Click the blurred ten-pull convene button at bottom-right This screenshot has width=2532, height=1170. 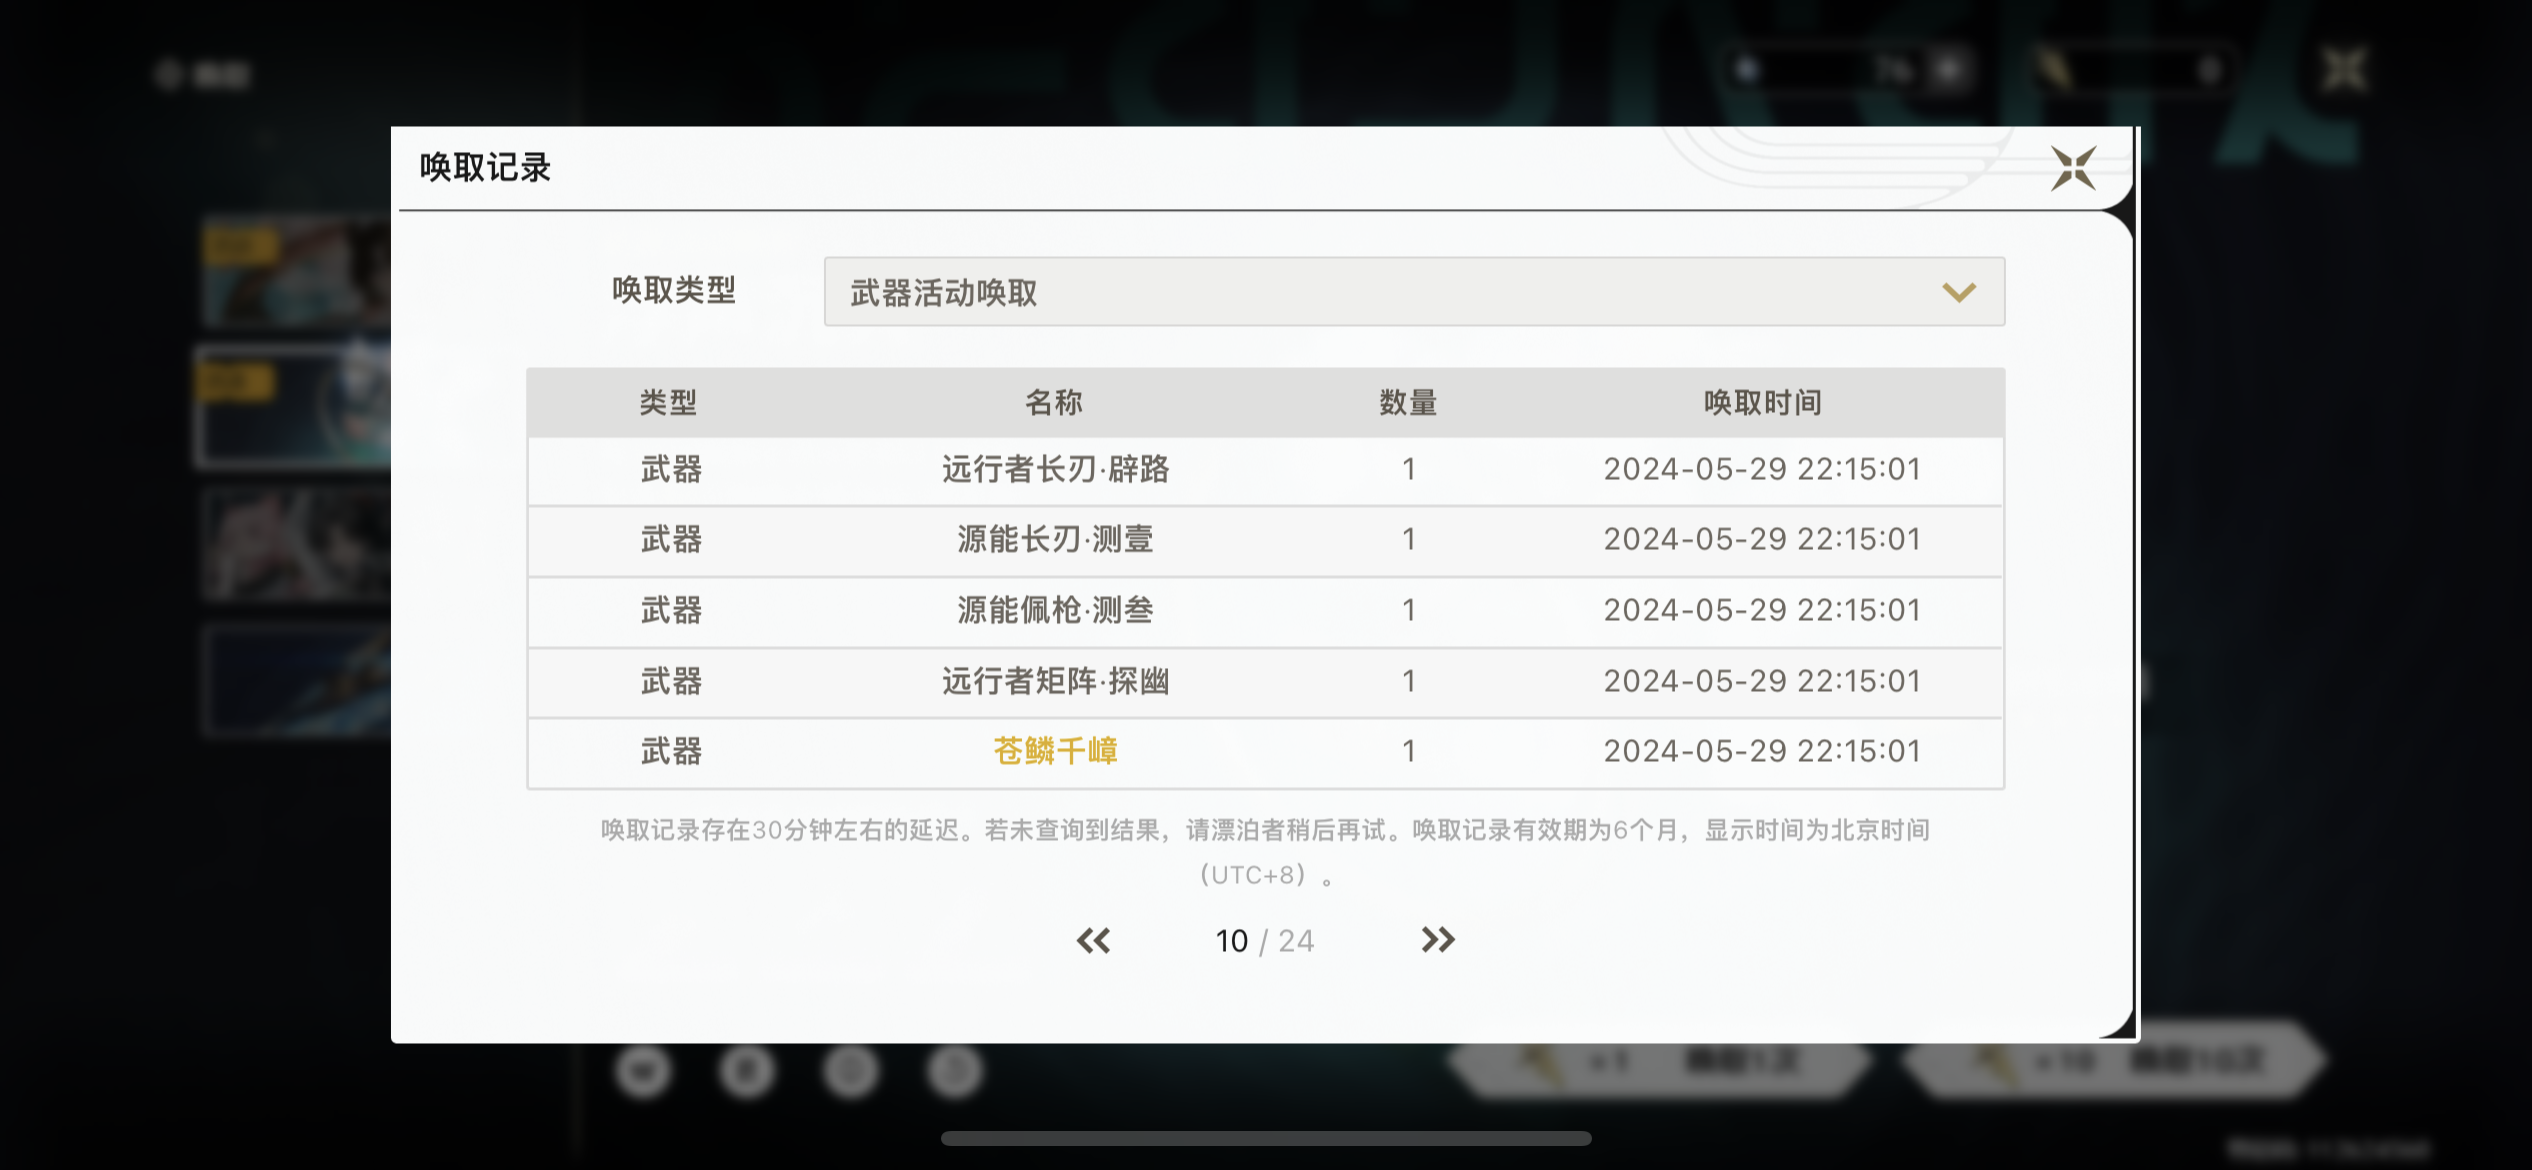tap(2115, 1062)
